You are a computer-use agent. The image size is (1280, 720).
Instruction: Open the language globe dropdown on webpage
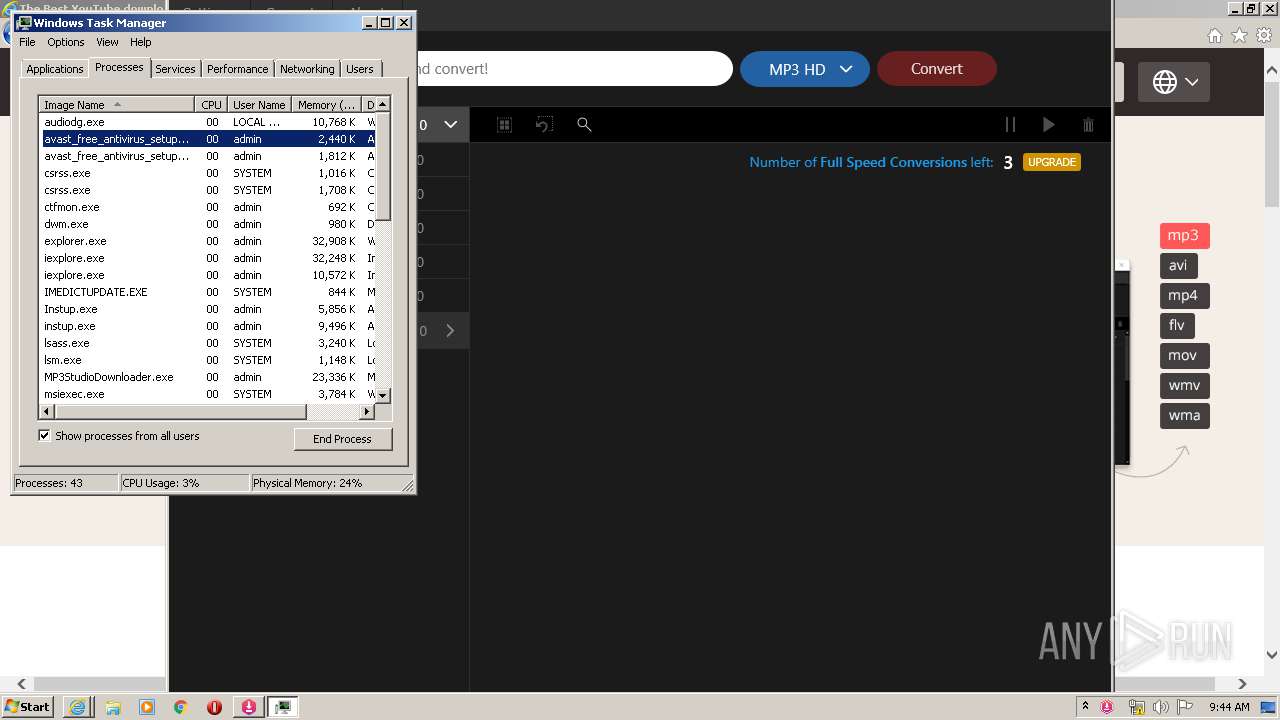1174,82
